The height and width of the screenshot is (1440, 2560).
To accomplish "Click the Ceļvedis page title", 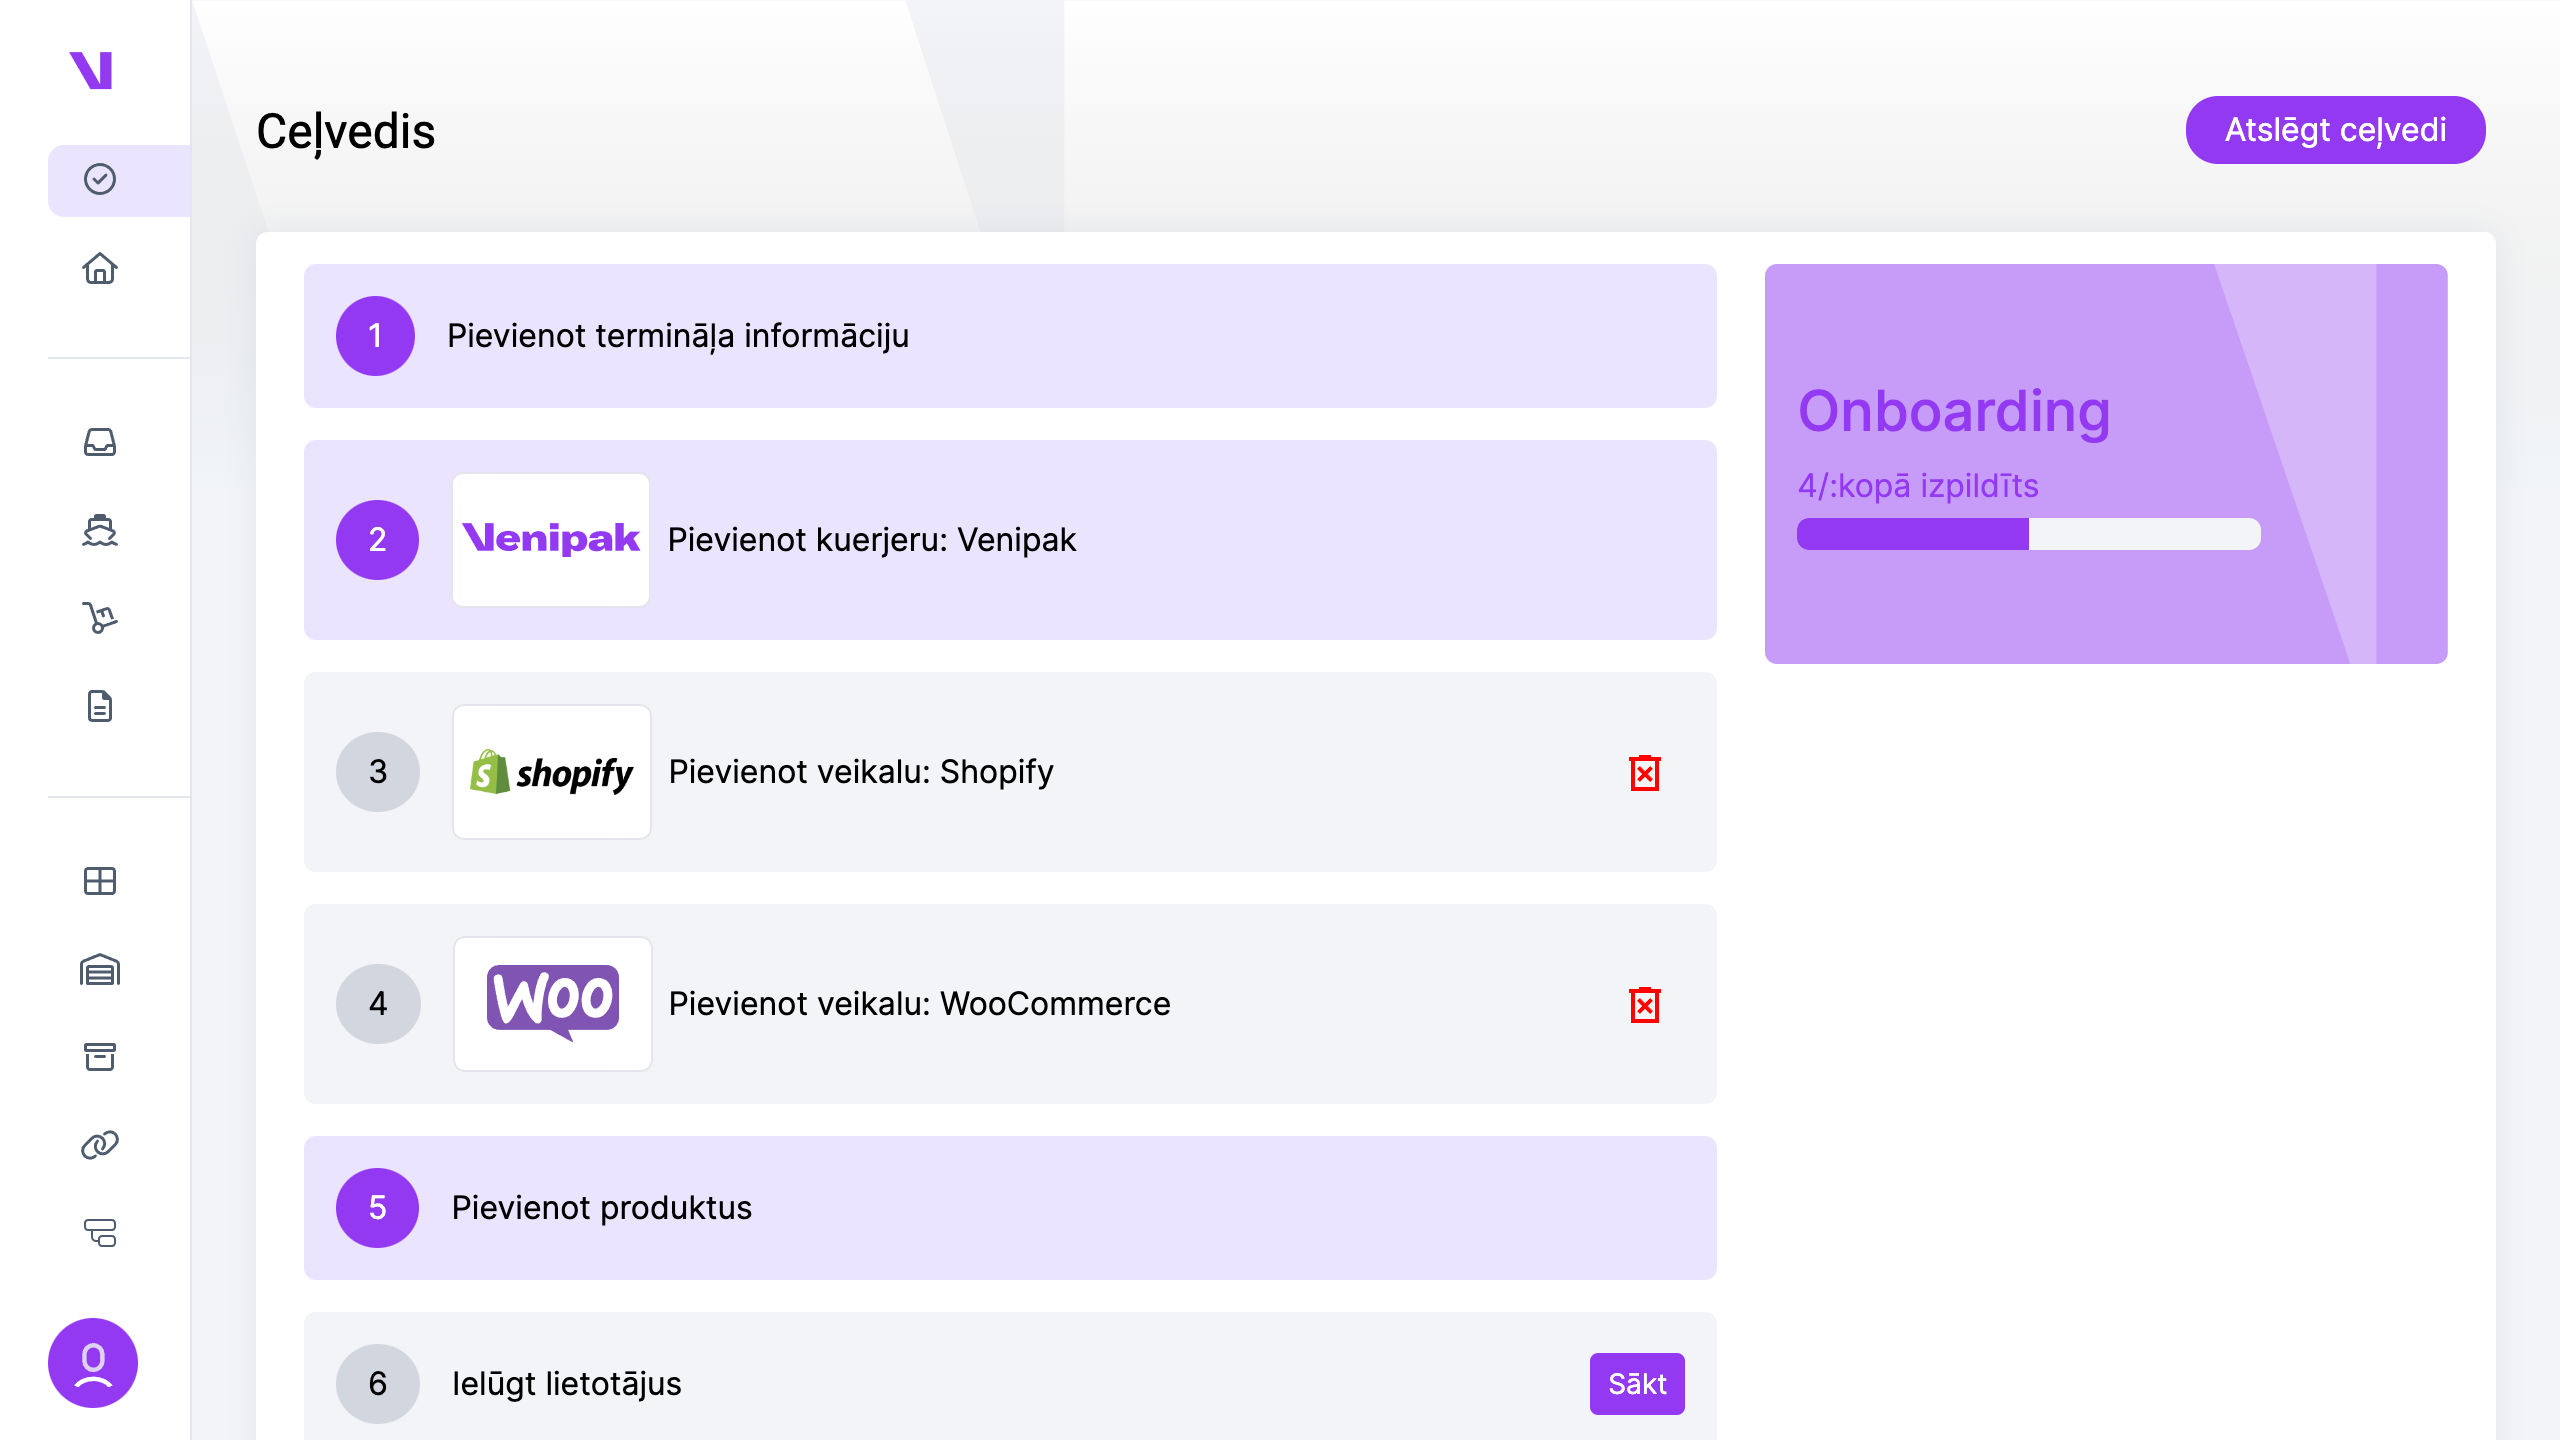I will [x=346, y=132].
